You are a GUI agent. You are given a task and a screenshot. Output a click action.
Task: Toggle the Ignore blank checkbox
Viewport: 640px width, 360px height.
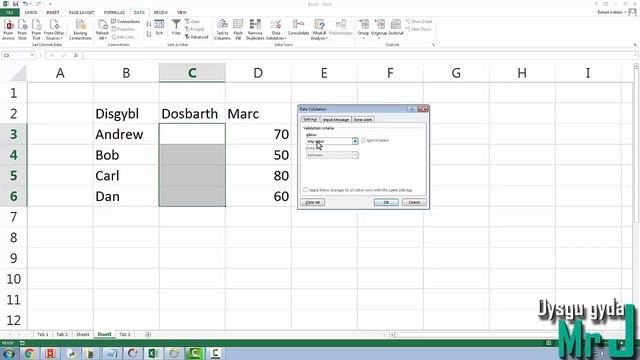[x=363, y=140]
